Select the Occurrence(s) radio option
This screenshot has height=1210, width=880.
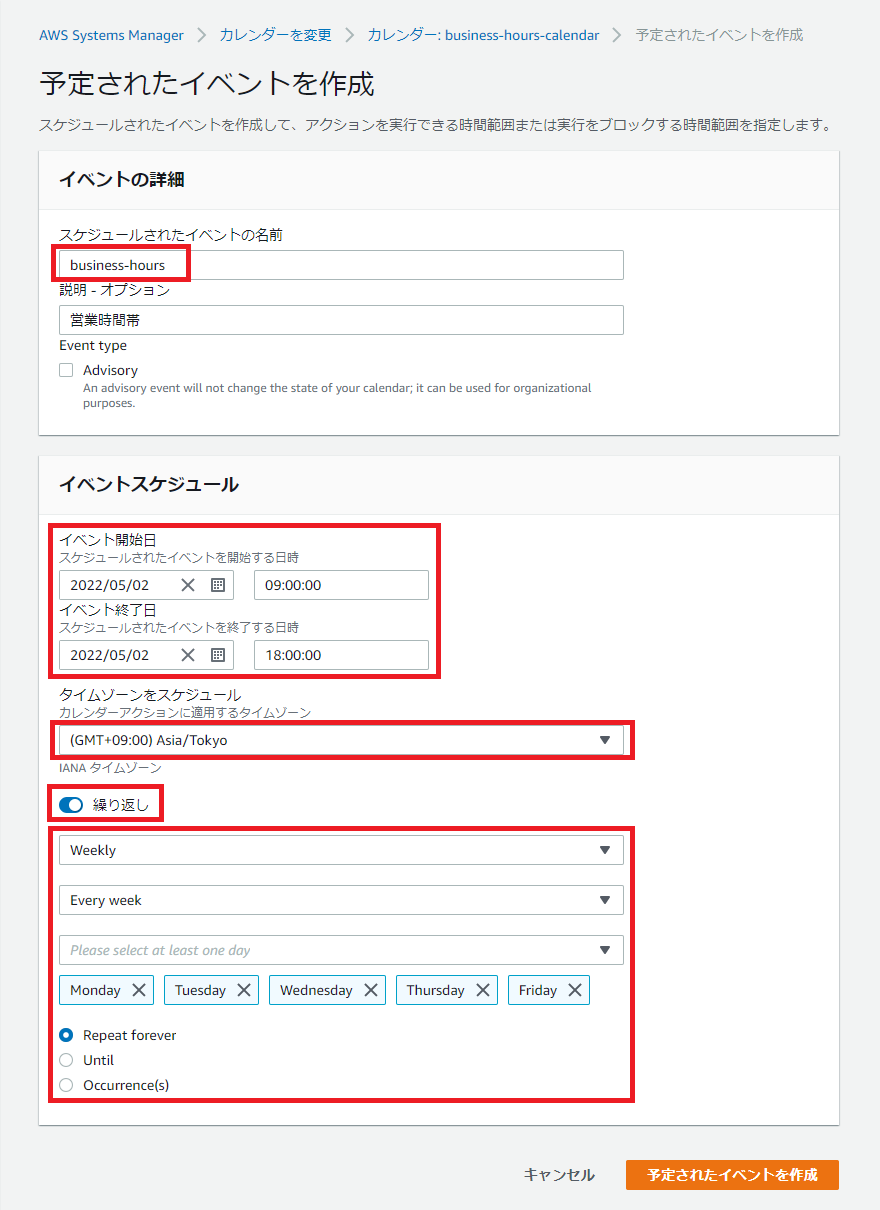[66, 1085]
